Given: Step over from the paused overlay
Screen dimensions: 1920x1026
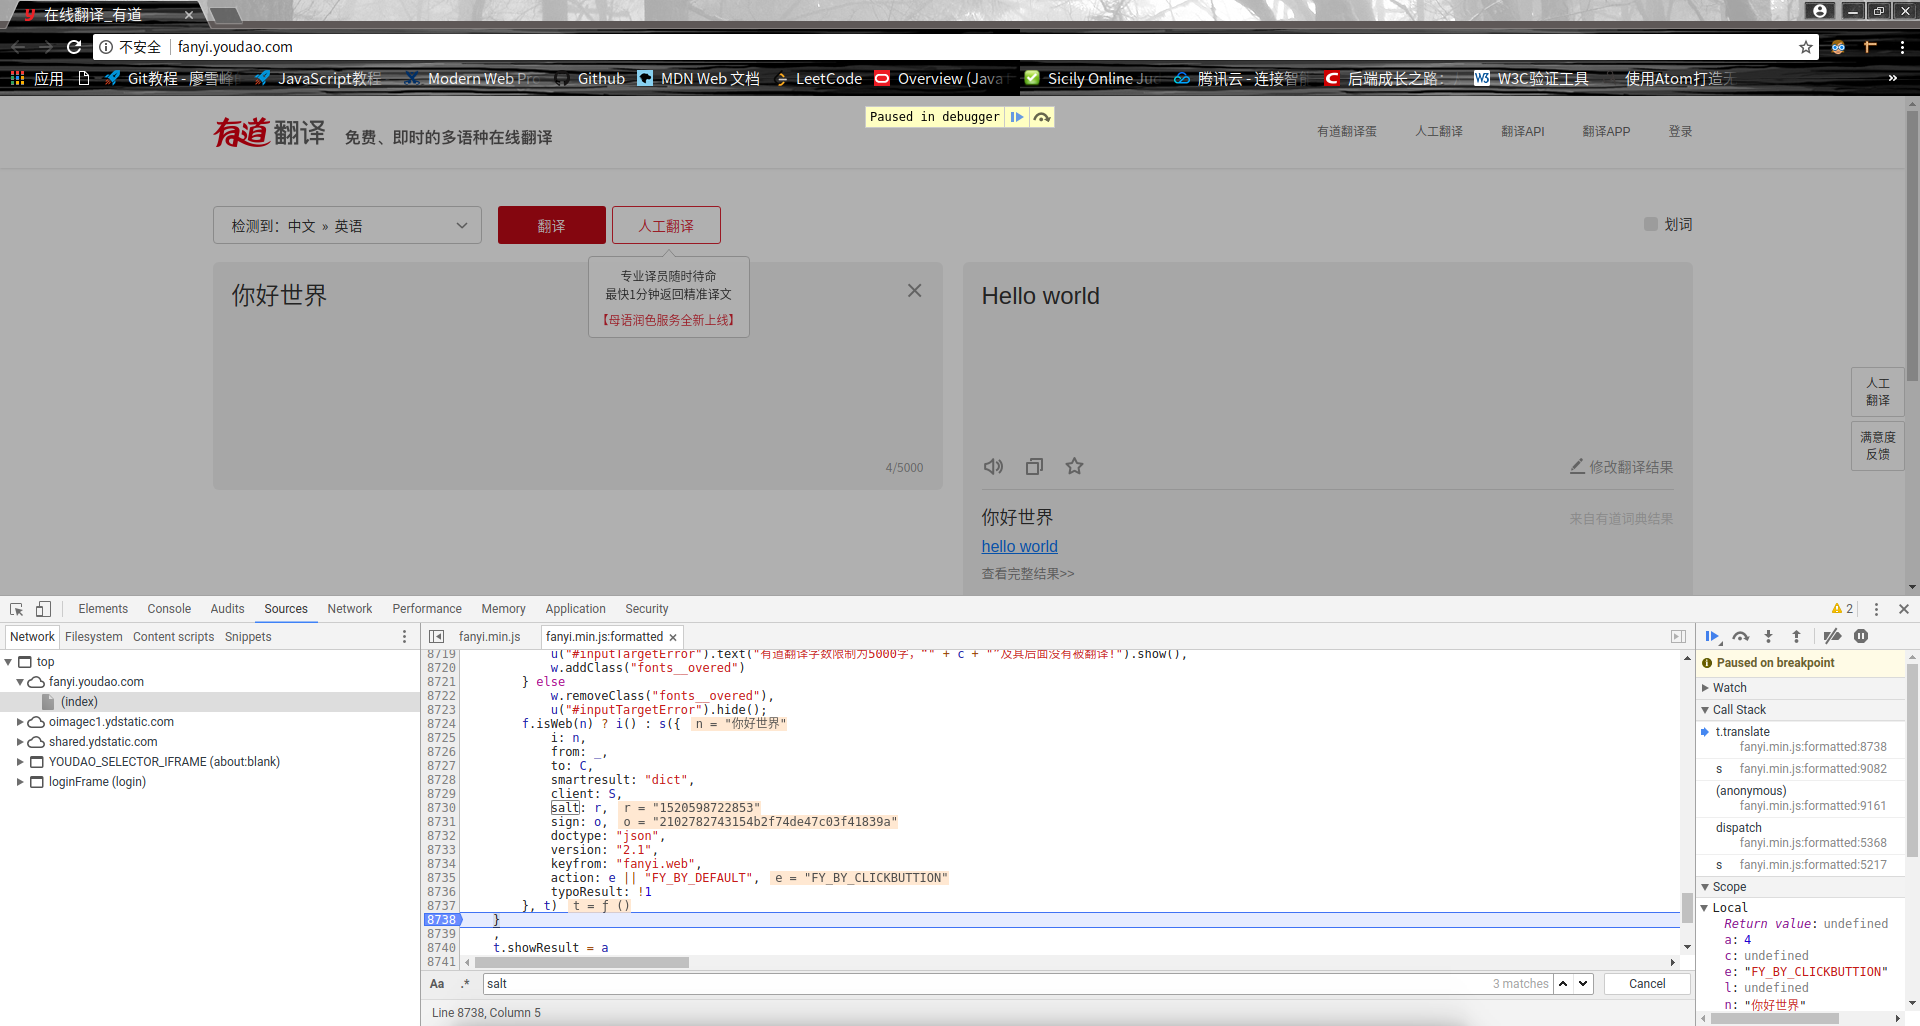Looking at the screenshot, I should [1042, 117].
